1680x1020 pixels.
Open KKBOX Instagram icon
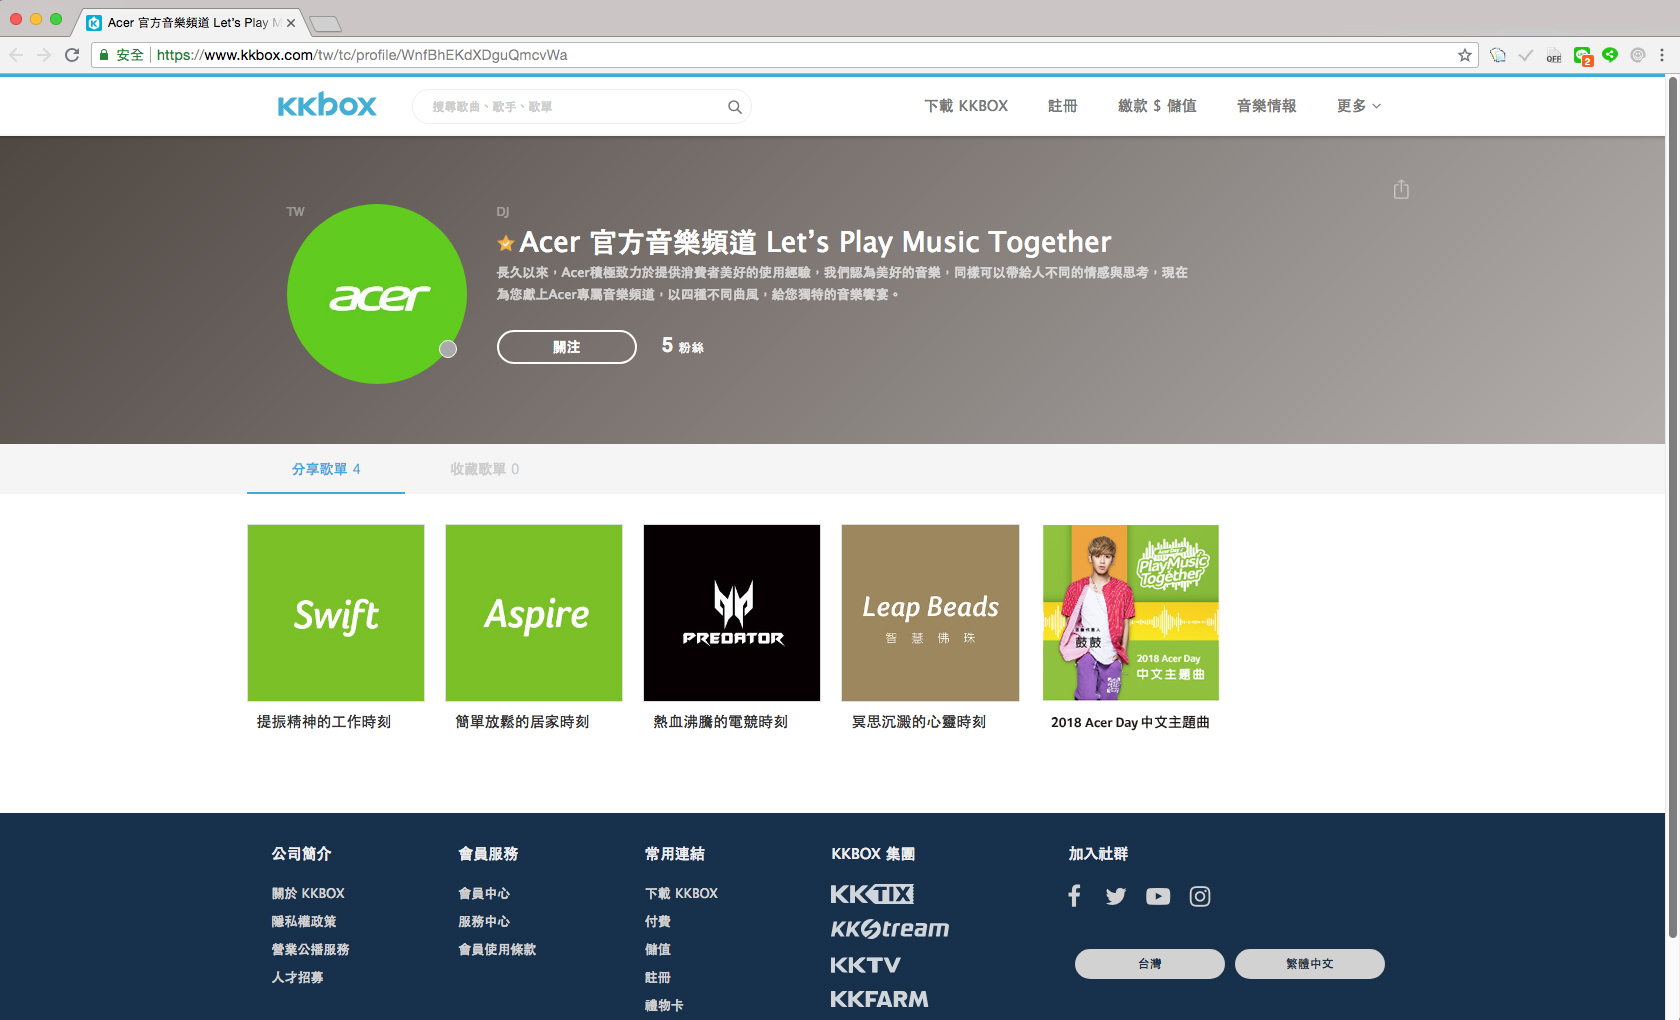[x=1200, y=896]
